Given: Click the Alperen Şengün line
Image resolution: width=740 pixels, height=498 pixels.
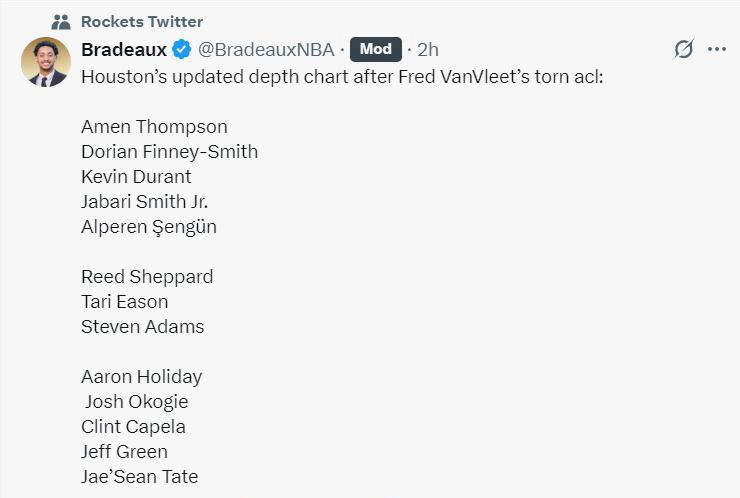Looking at the screenshot, I should [x=148, y=227].
